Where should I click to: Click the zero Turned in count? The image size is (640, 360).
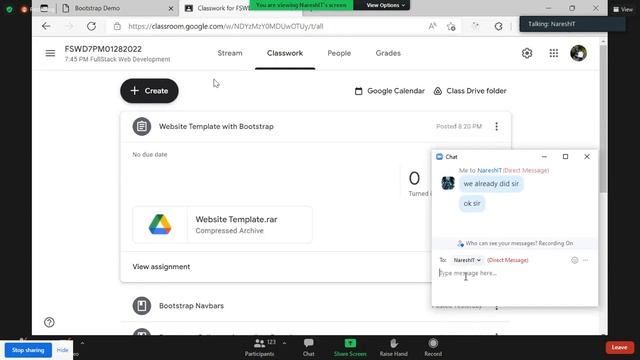click(x=414, y=178)
